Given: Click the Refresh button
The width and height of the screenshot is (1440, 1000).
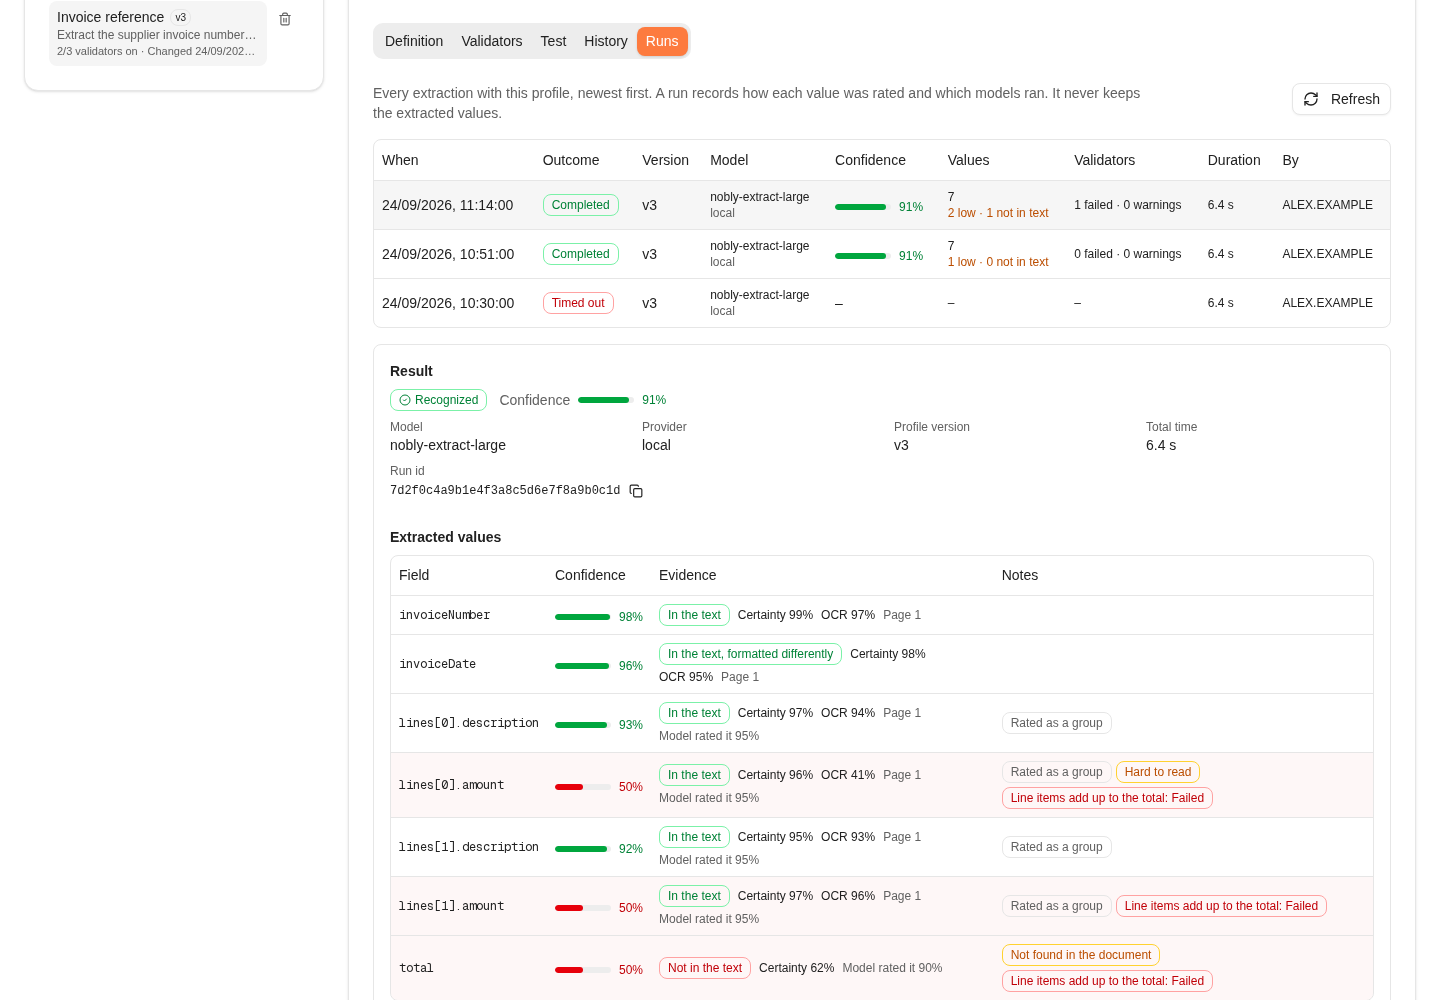Looking at the screenshot, I should click(x=1341, y=99).
